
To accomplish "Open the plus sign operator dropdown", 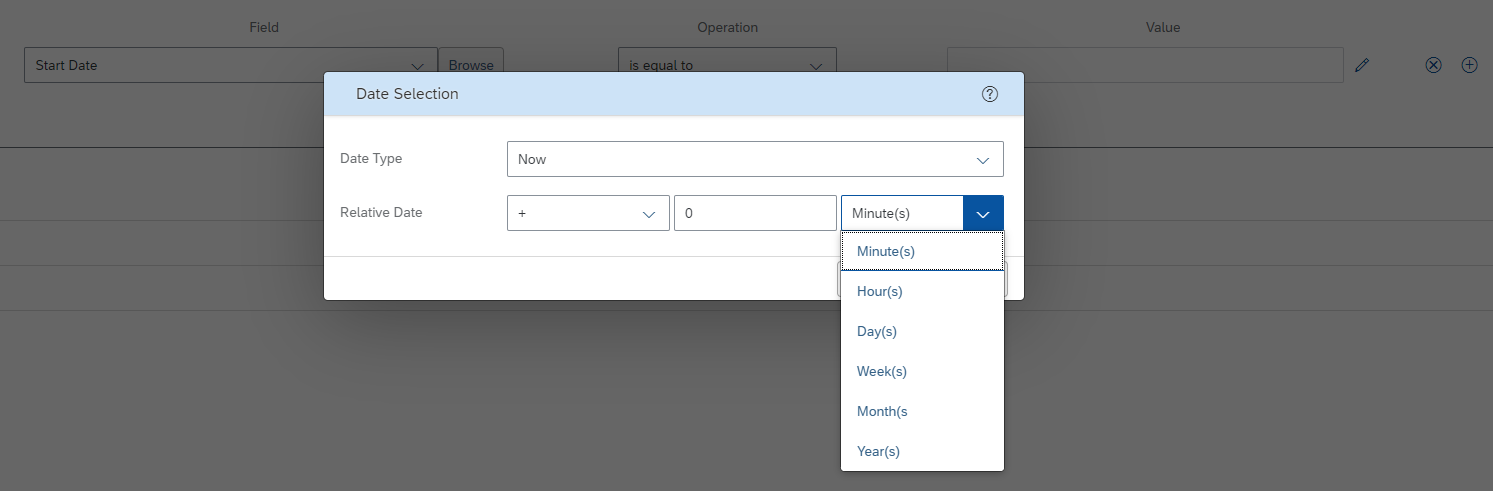I will [x=588, y=213].
